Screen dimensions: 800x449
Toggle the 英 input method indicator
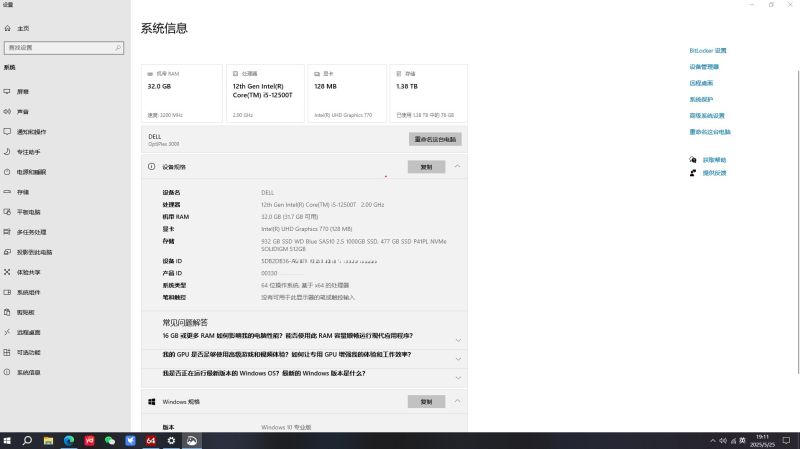coord(742,440)
